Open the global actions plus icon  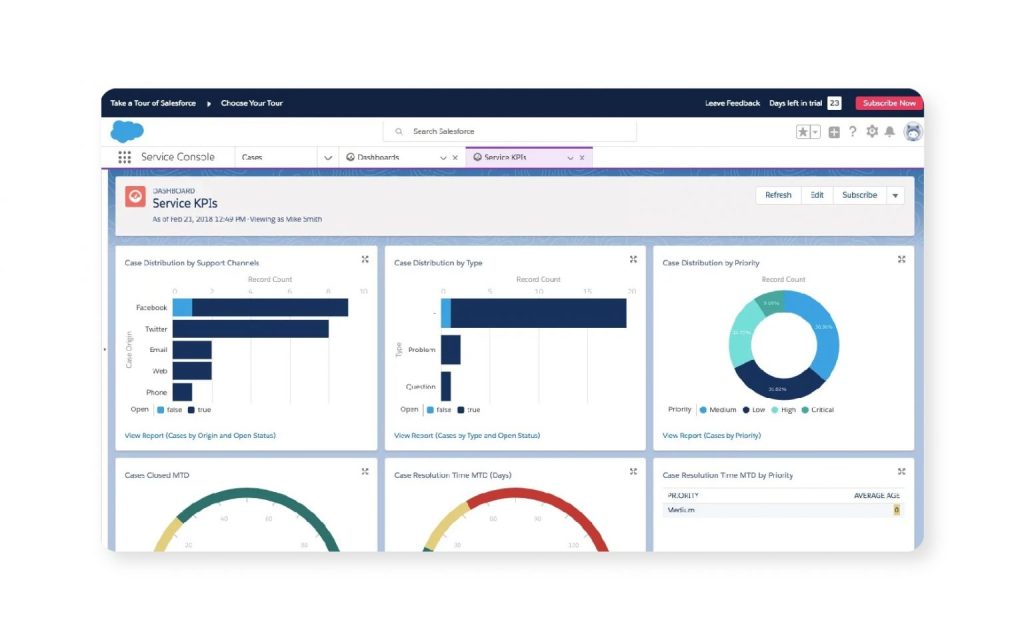pos(834,132)
